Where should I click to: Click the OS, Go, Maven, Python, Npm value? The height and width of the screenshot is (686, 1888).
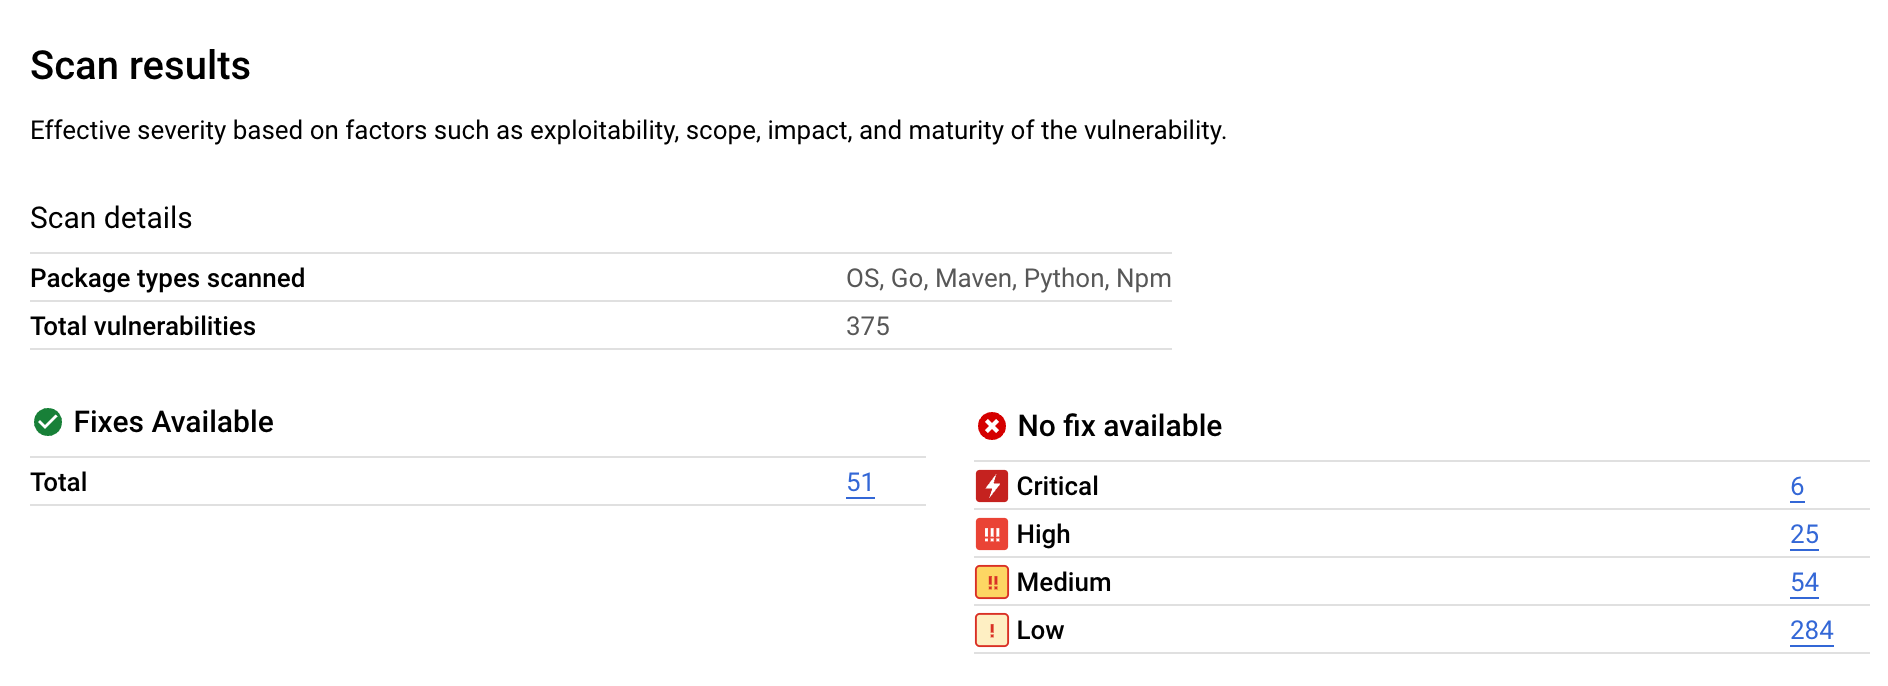pyautogui.click(x=1008, y=278)
